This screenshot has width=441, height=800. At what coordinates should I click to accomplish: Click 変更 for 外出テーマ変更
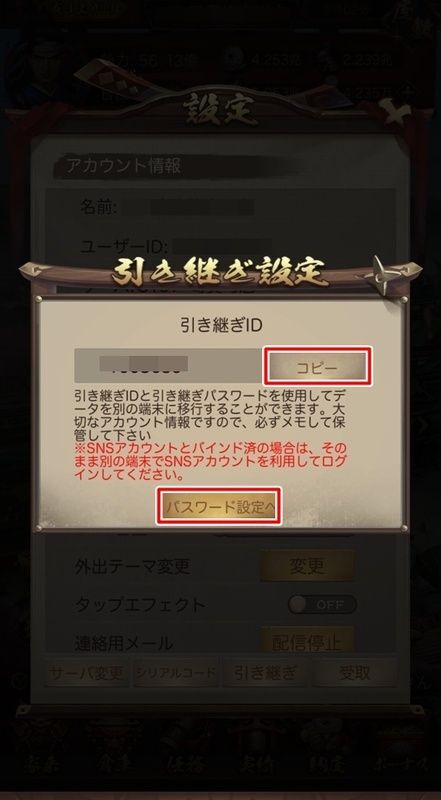pos(307,565)
